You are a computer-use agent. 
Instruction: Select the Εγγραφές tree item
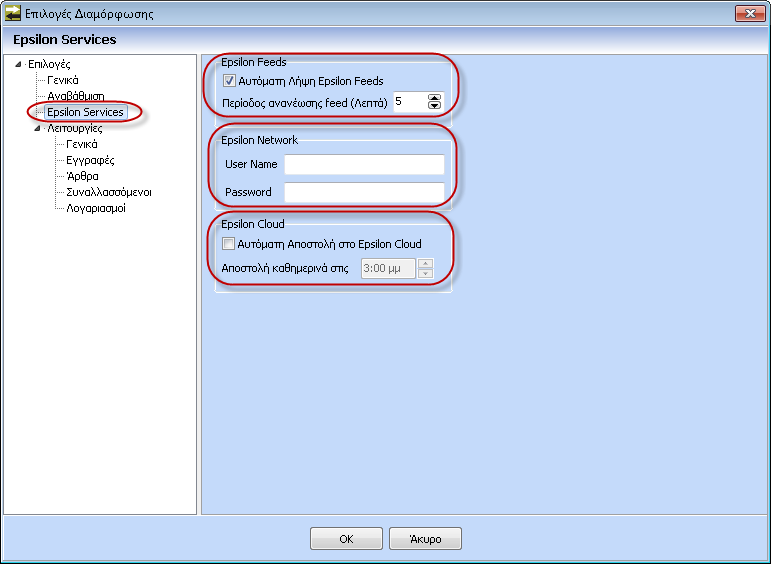point(90,160)
